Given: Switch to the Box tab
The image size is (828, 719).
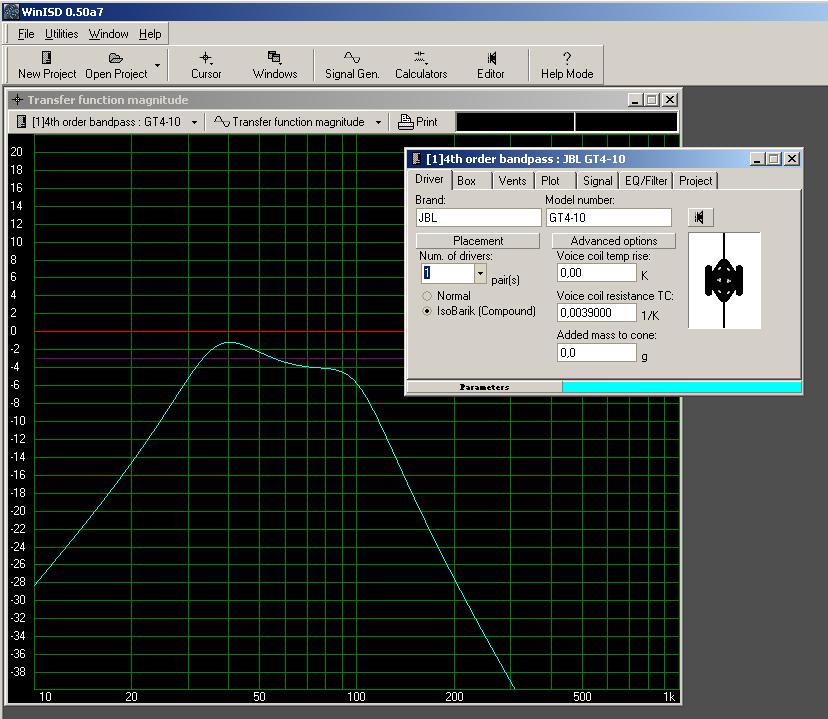Looking at the screenshot, I should 466,180.
